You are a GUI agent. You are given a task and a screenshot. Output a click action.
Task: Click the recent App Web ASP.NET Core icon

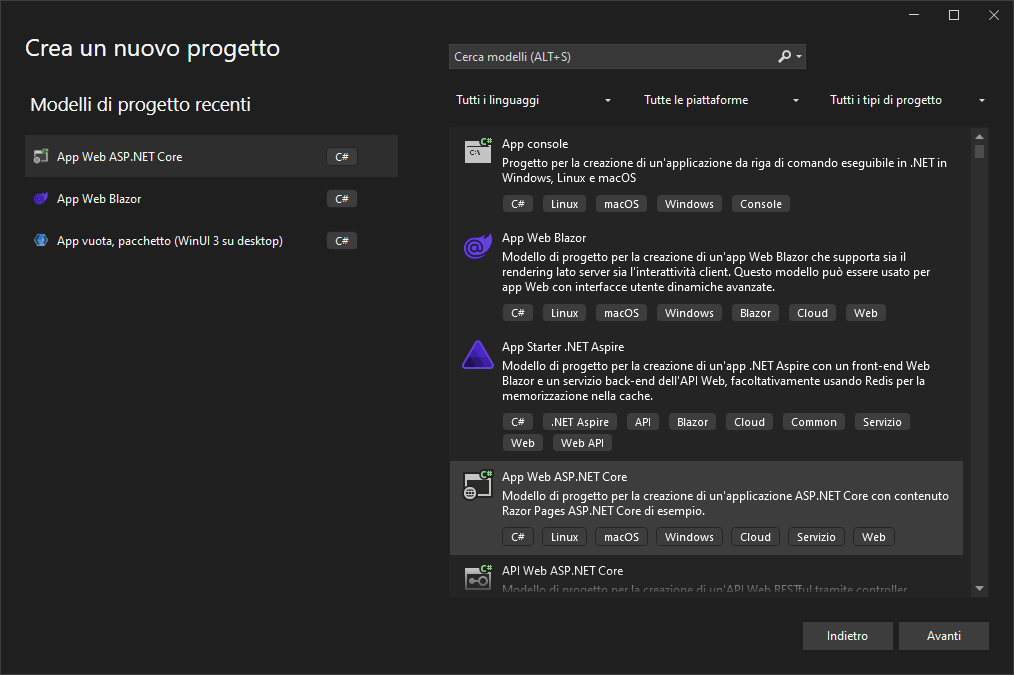(x=41, y=156)
